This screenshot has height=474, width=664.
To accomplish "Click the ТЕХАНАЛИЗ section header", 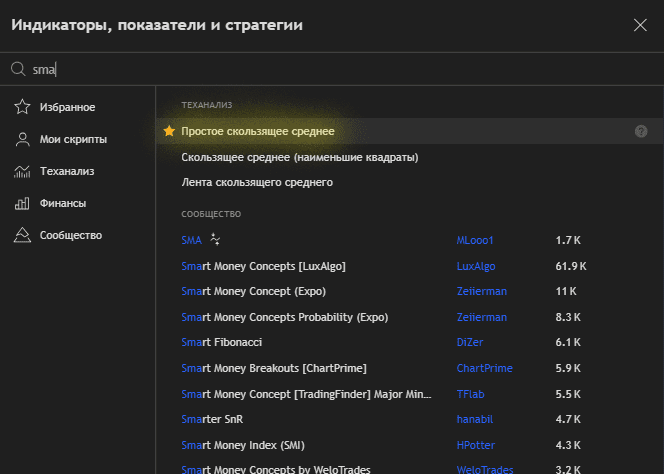I will tap(207, 105).
